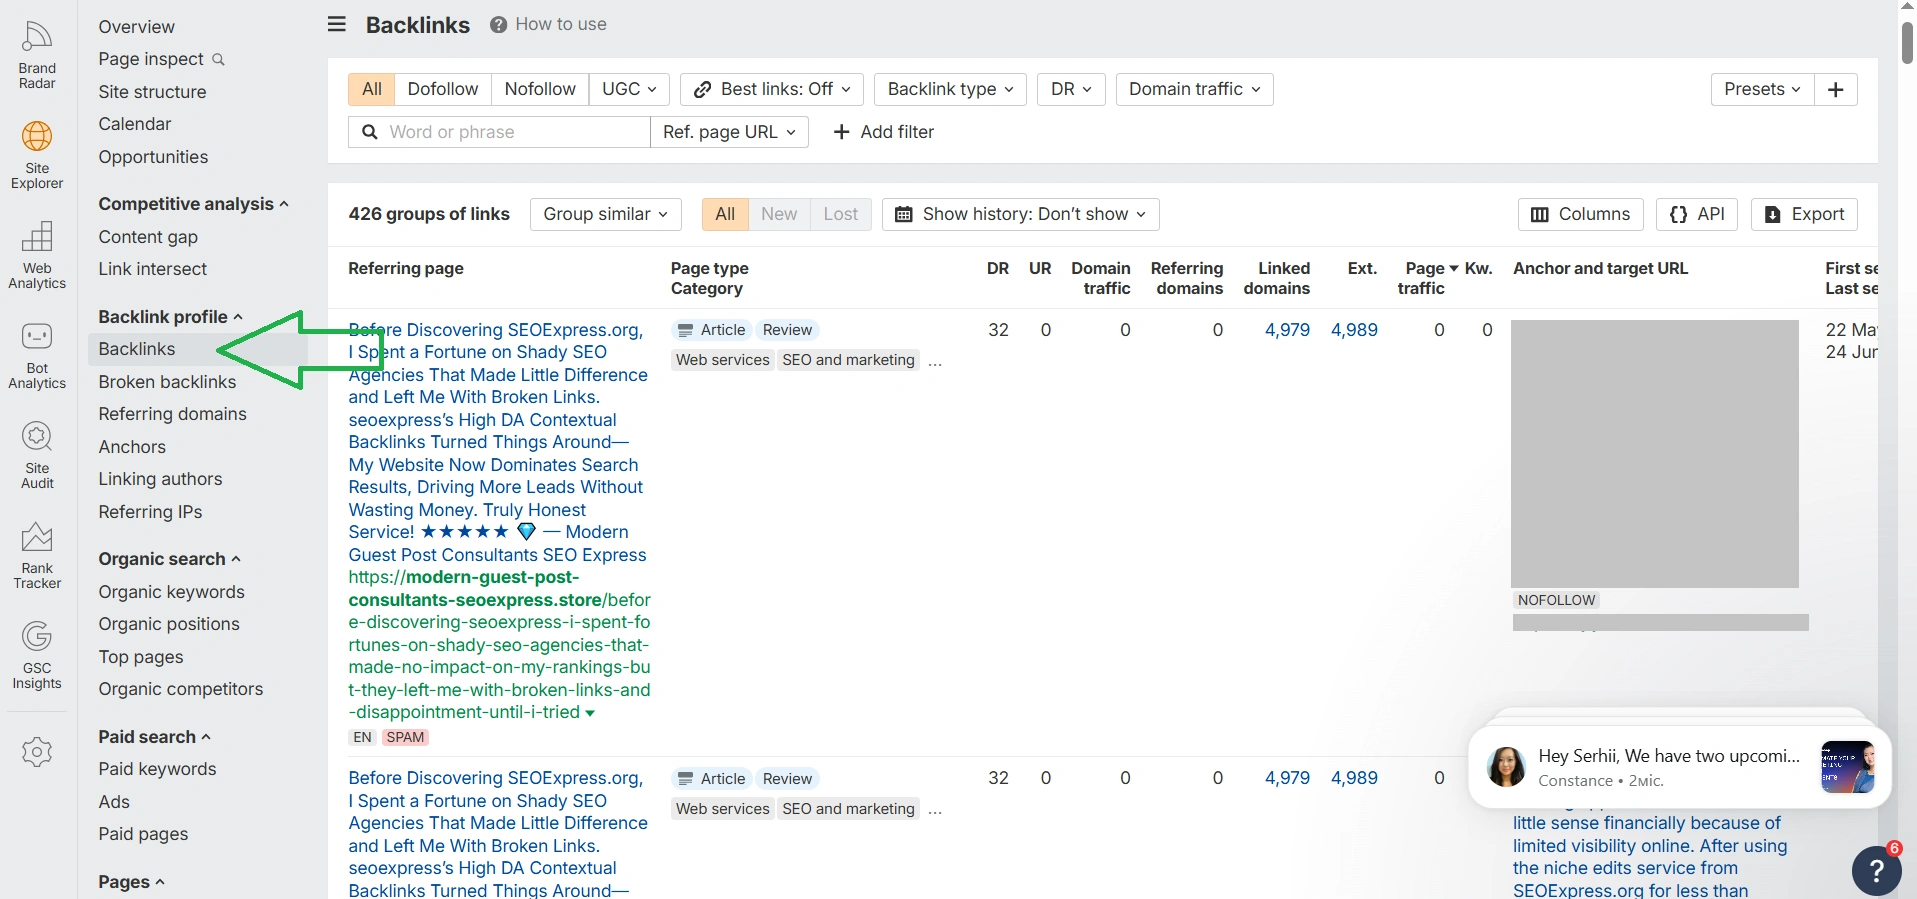Screen dimensions: 1917x899
Task: Collapse Organic search section
Action: pyautogui.click(x=170, y=559)
